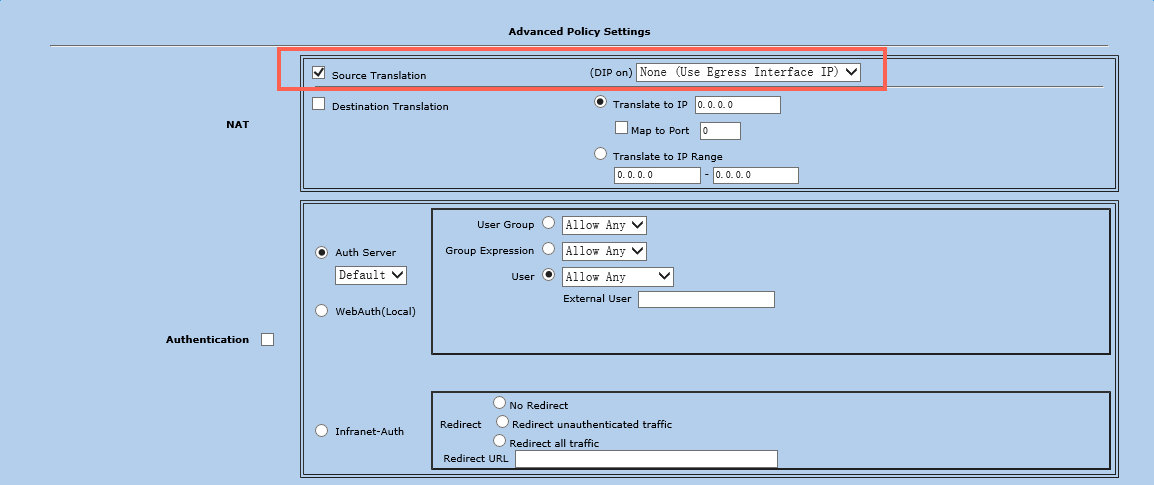The image size is (1154, 485).
Task: Click the Advanced Policy Settings heading
Action: (x=579, y=32)
